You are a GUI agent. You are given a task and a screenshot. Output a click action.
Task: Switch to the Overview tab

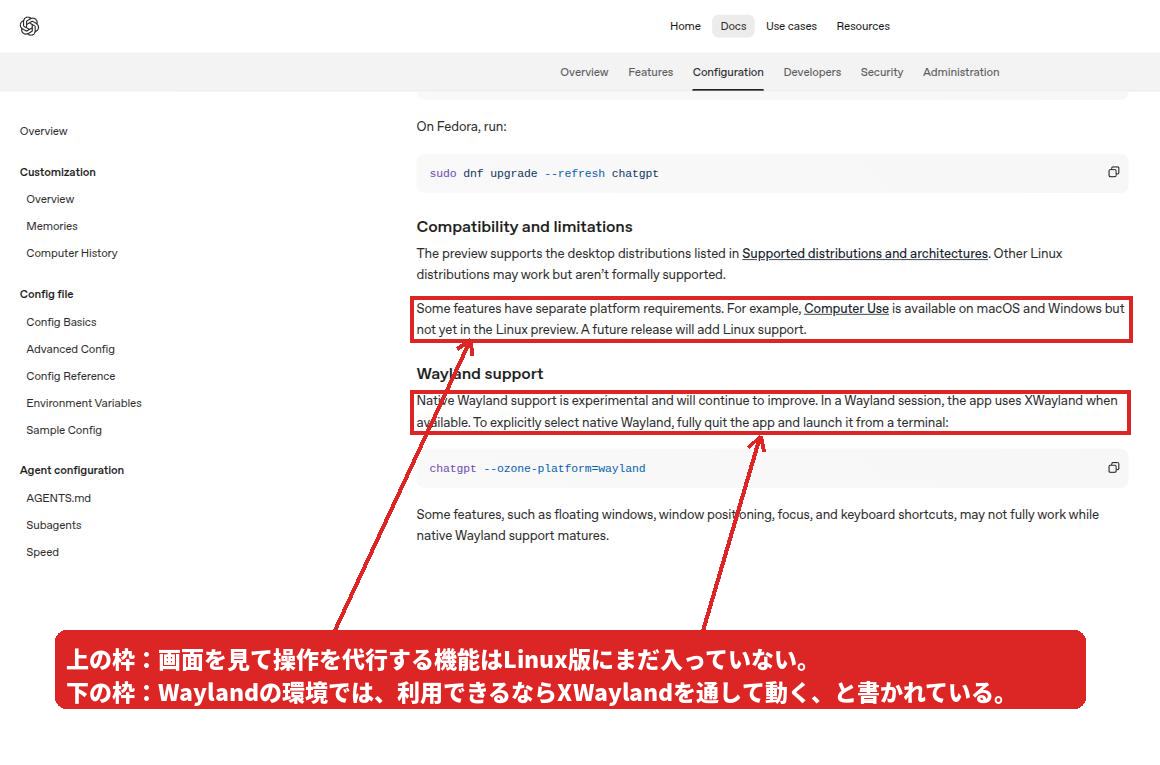584,72
